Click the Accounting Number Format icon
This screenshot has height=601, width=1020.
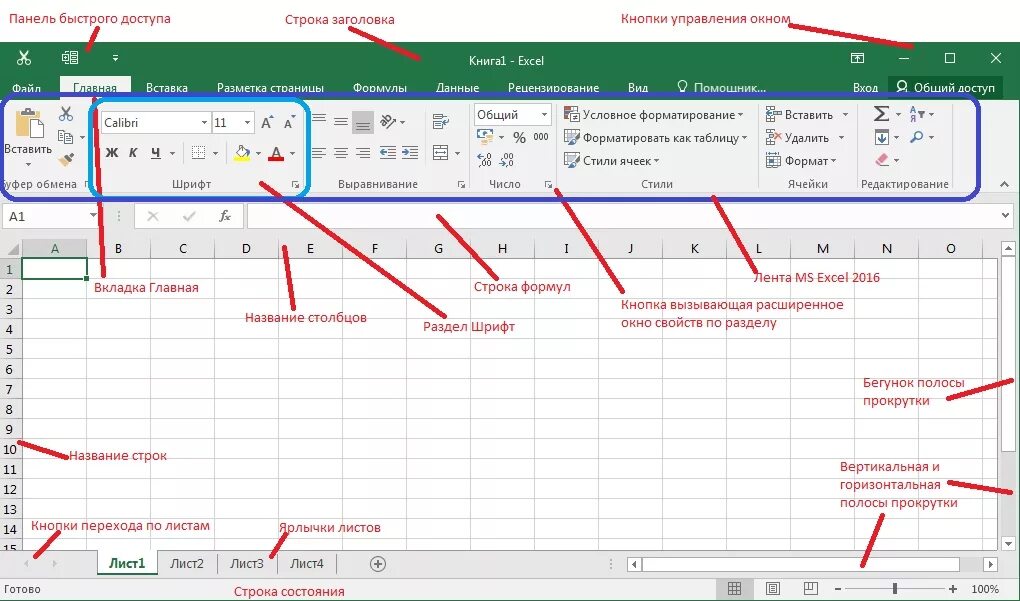point(485,137)
